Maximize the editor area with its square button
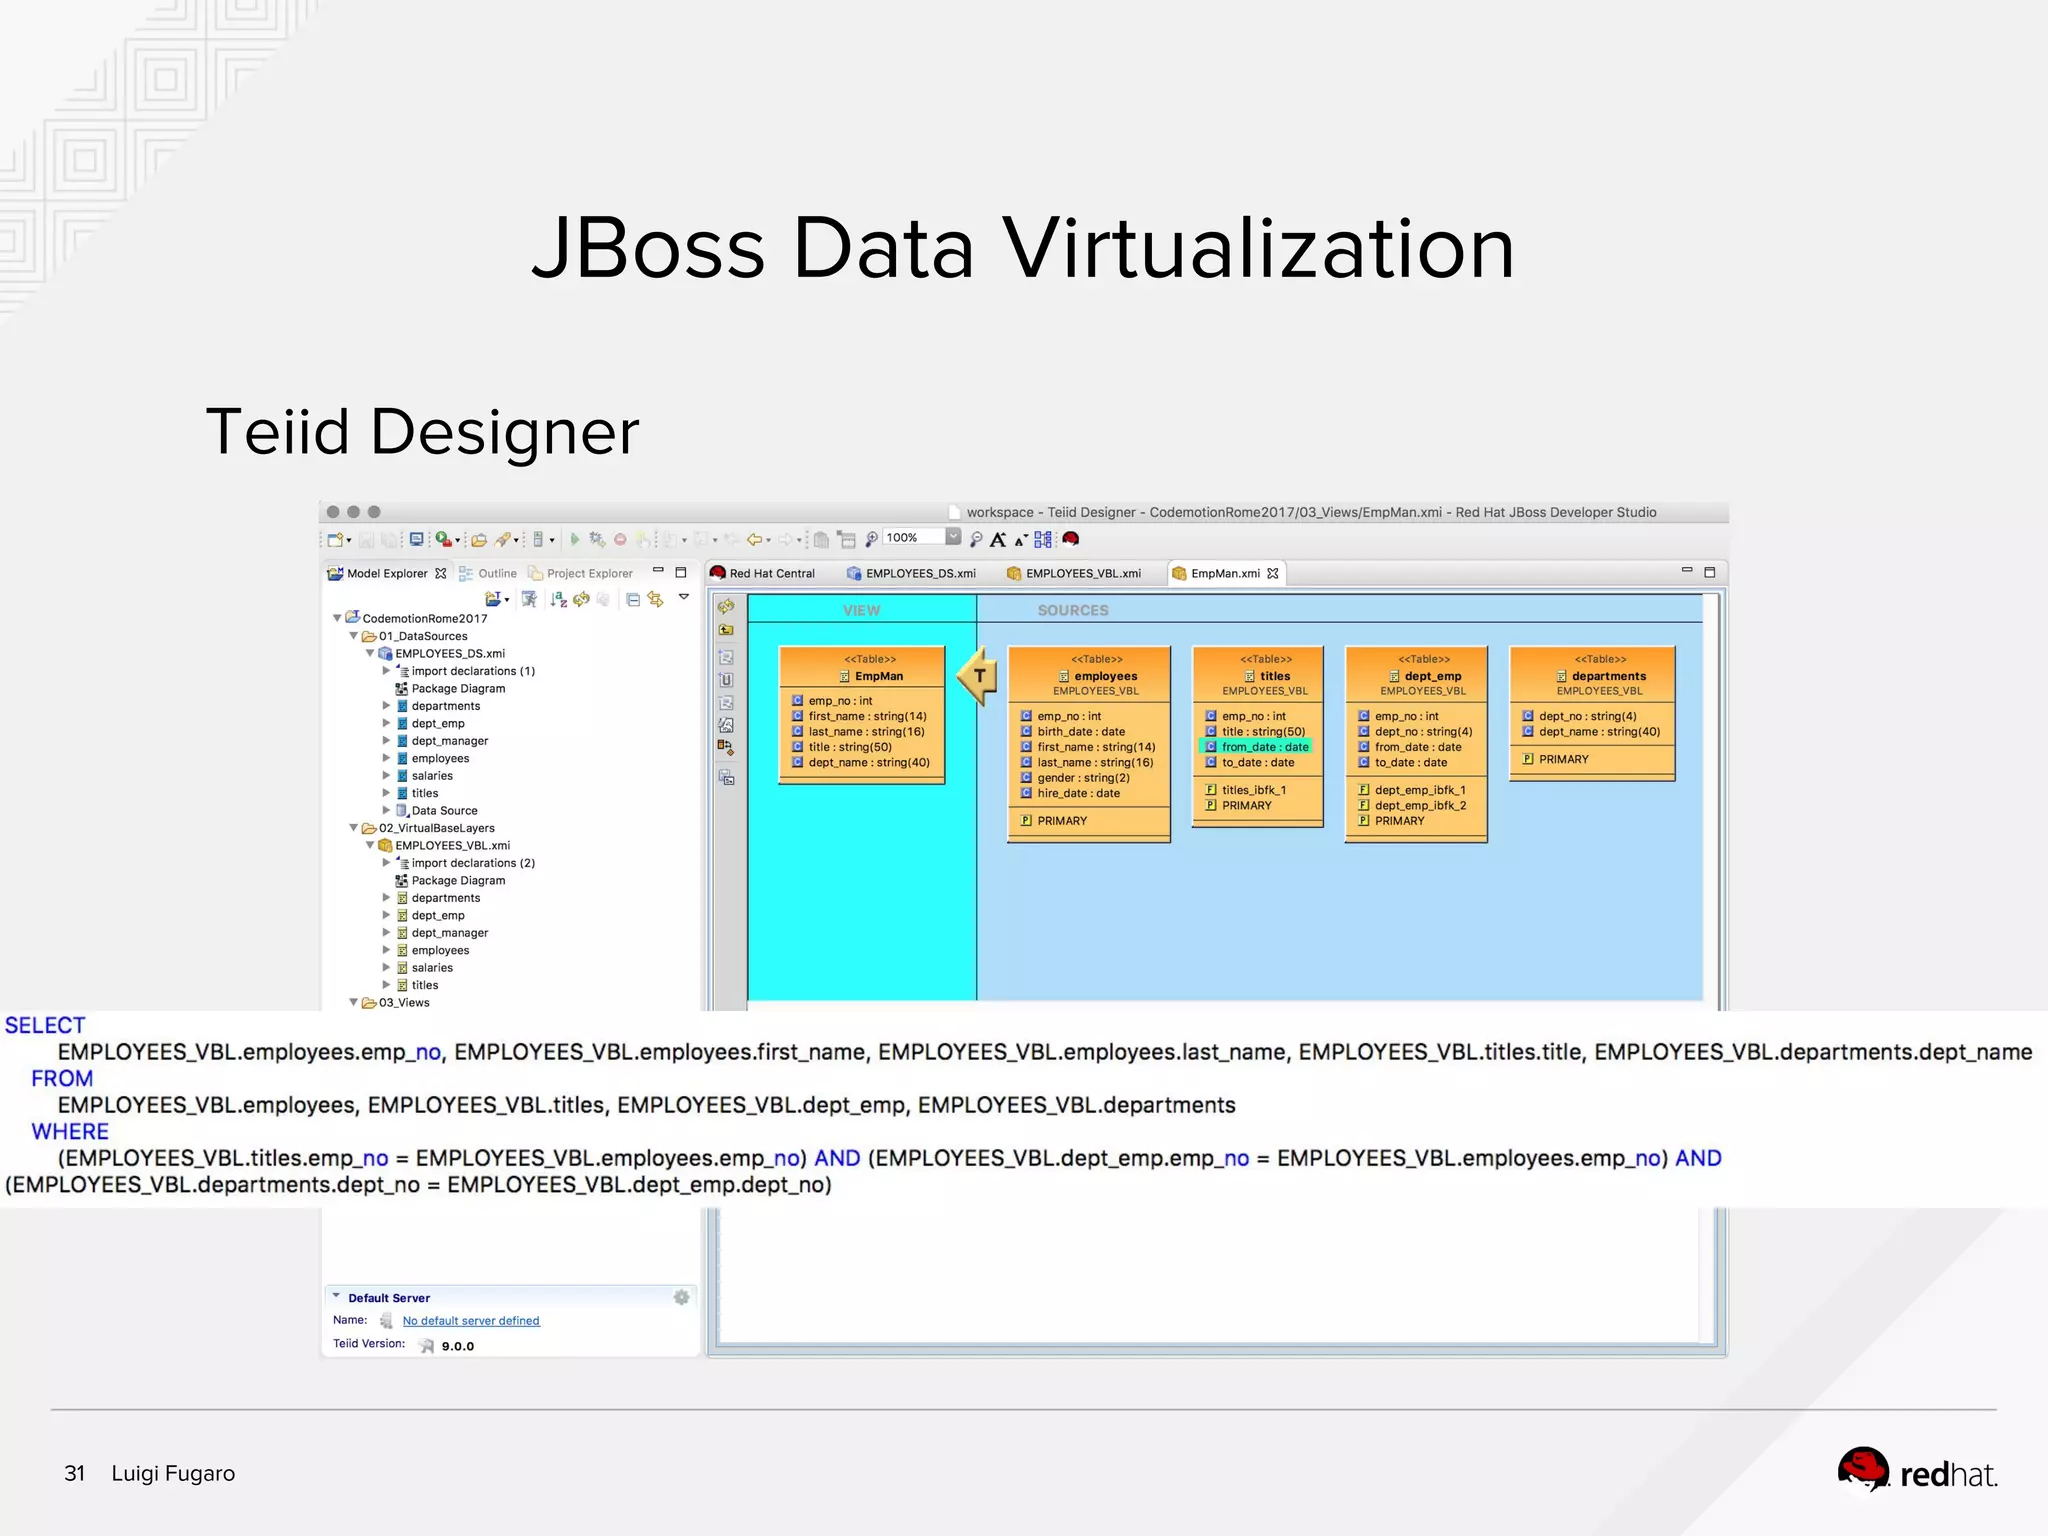Screen dimensions: 2048x1536 (x=1710, y=572)
